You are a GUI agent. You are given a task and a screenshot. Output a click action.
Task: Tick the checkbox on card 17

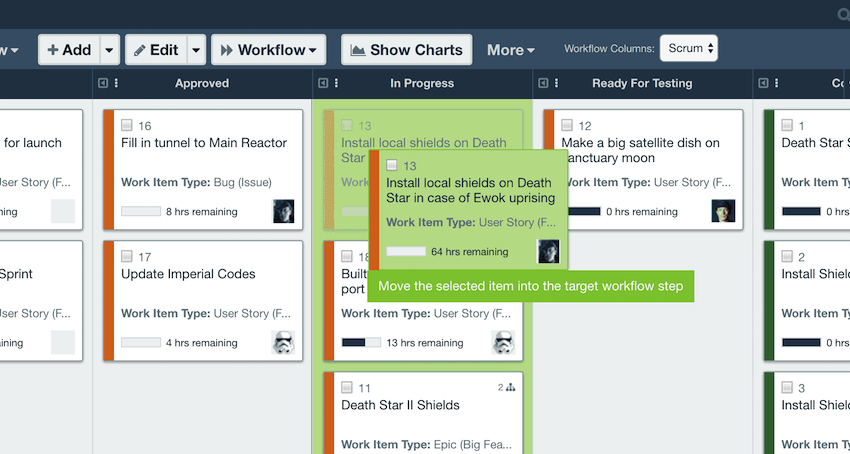(127, 256)
